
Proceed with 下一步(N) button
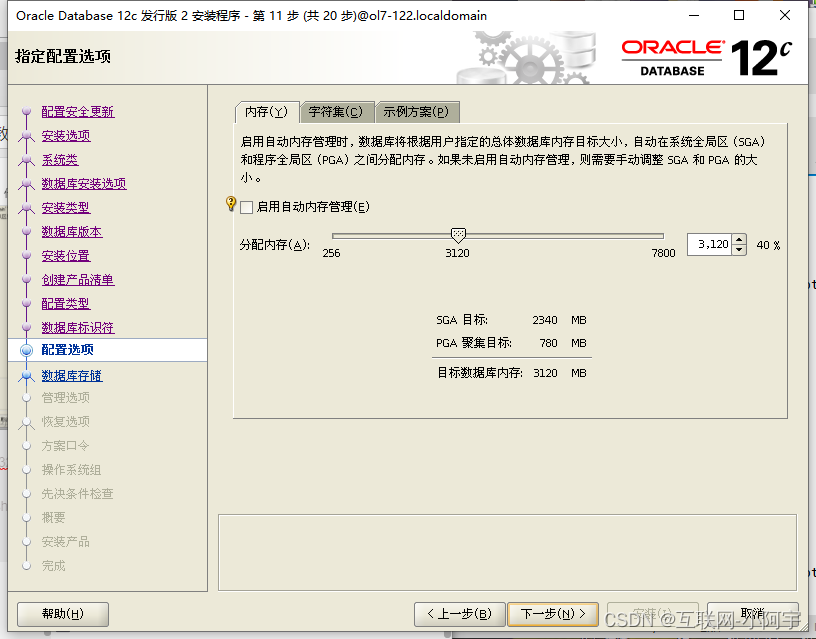553,614
